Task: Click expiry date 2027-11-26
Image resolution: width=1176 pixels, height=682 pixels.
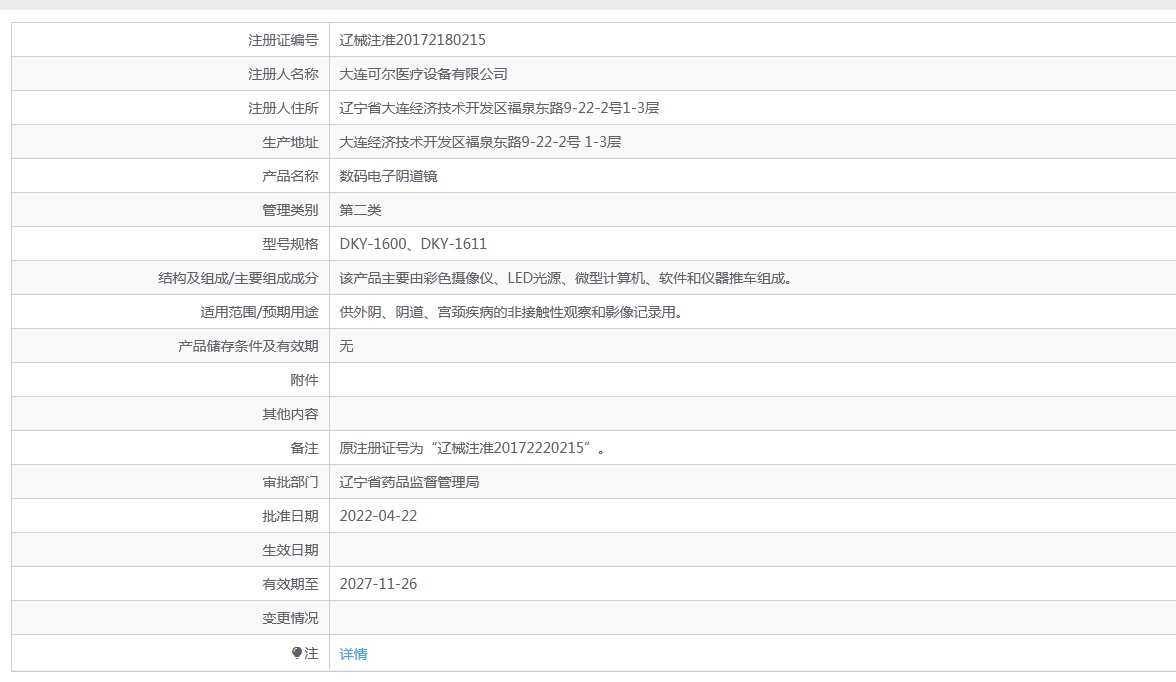Action: [x=378, y=584]
